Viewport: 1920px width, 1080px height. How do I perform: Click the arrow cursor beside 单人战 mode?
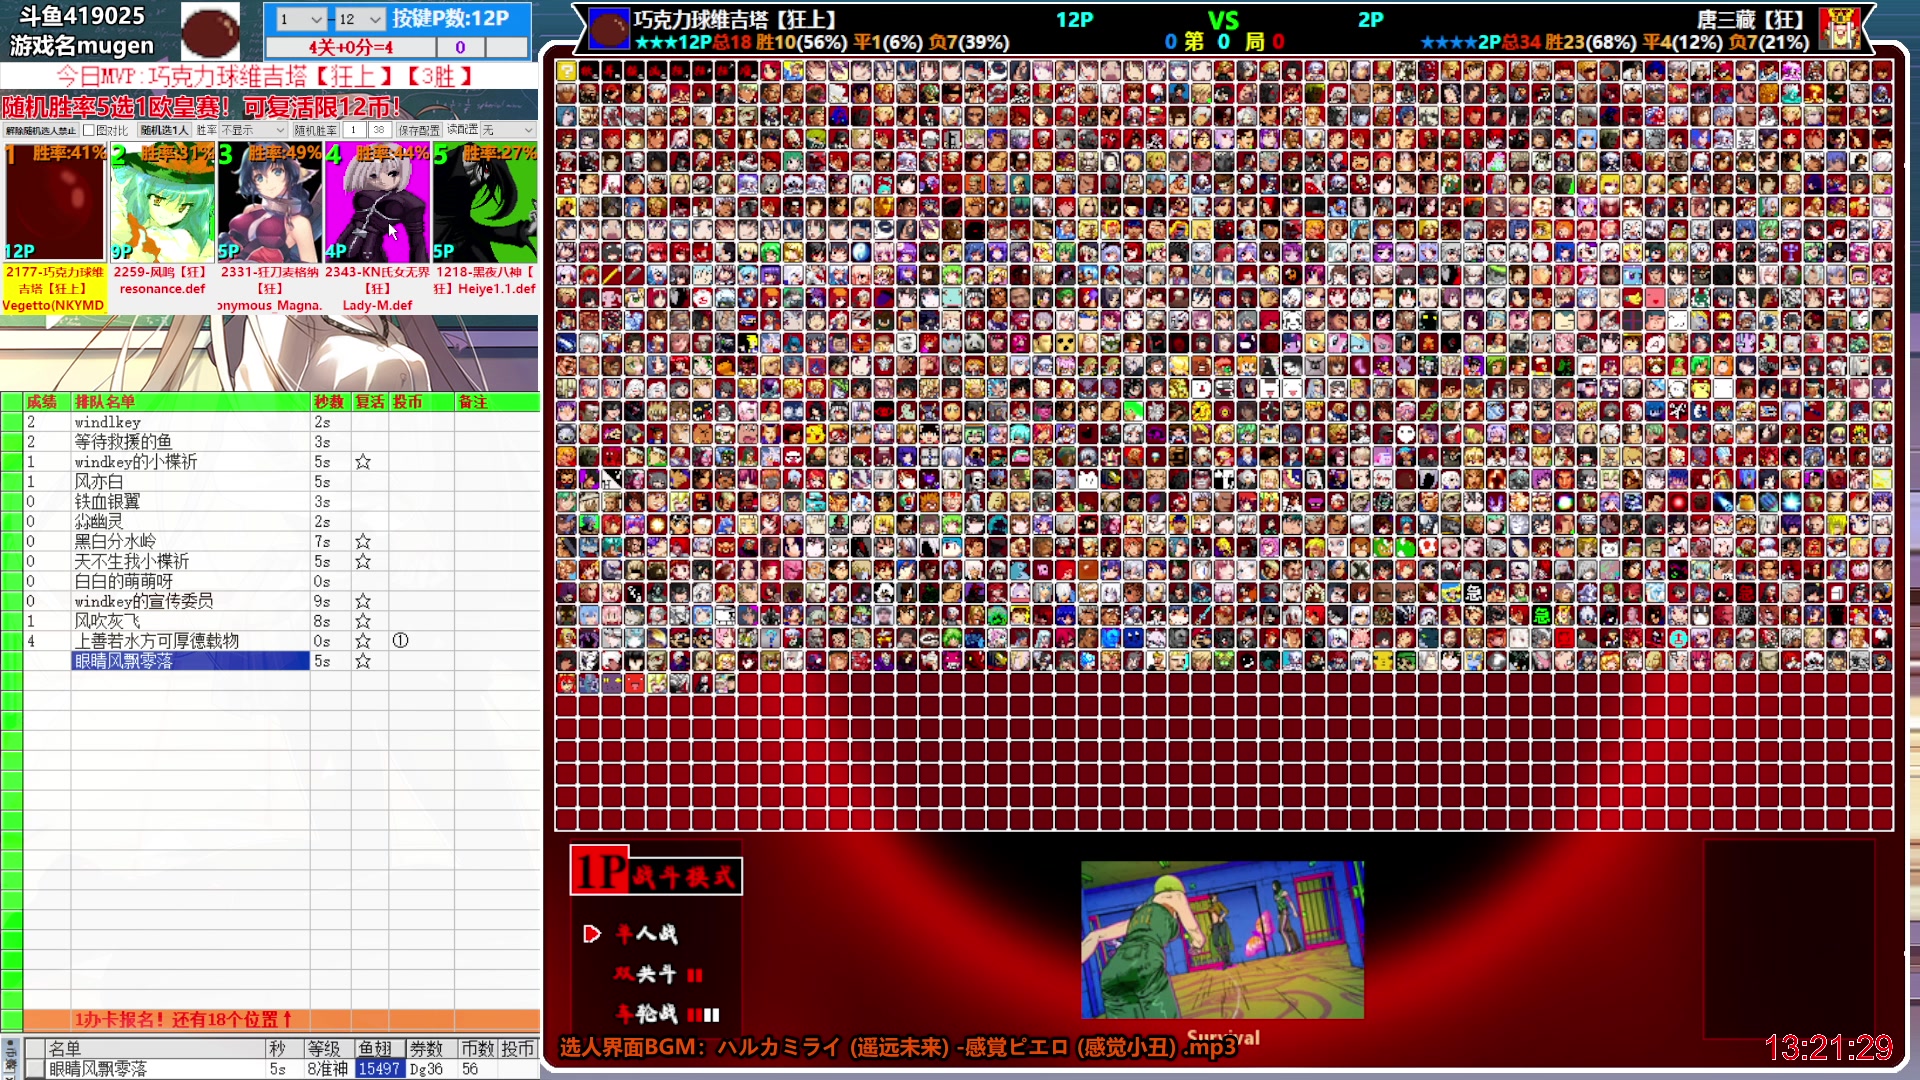[x=592, y=934]
